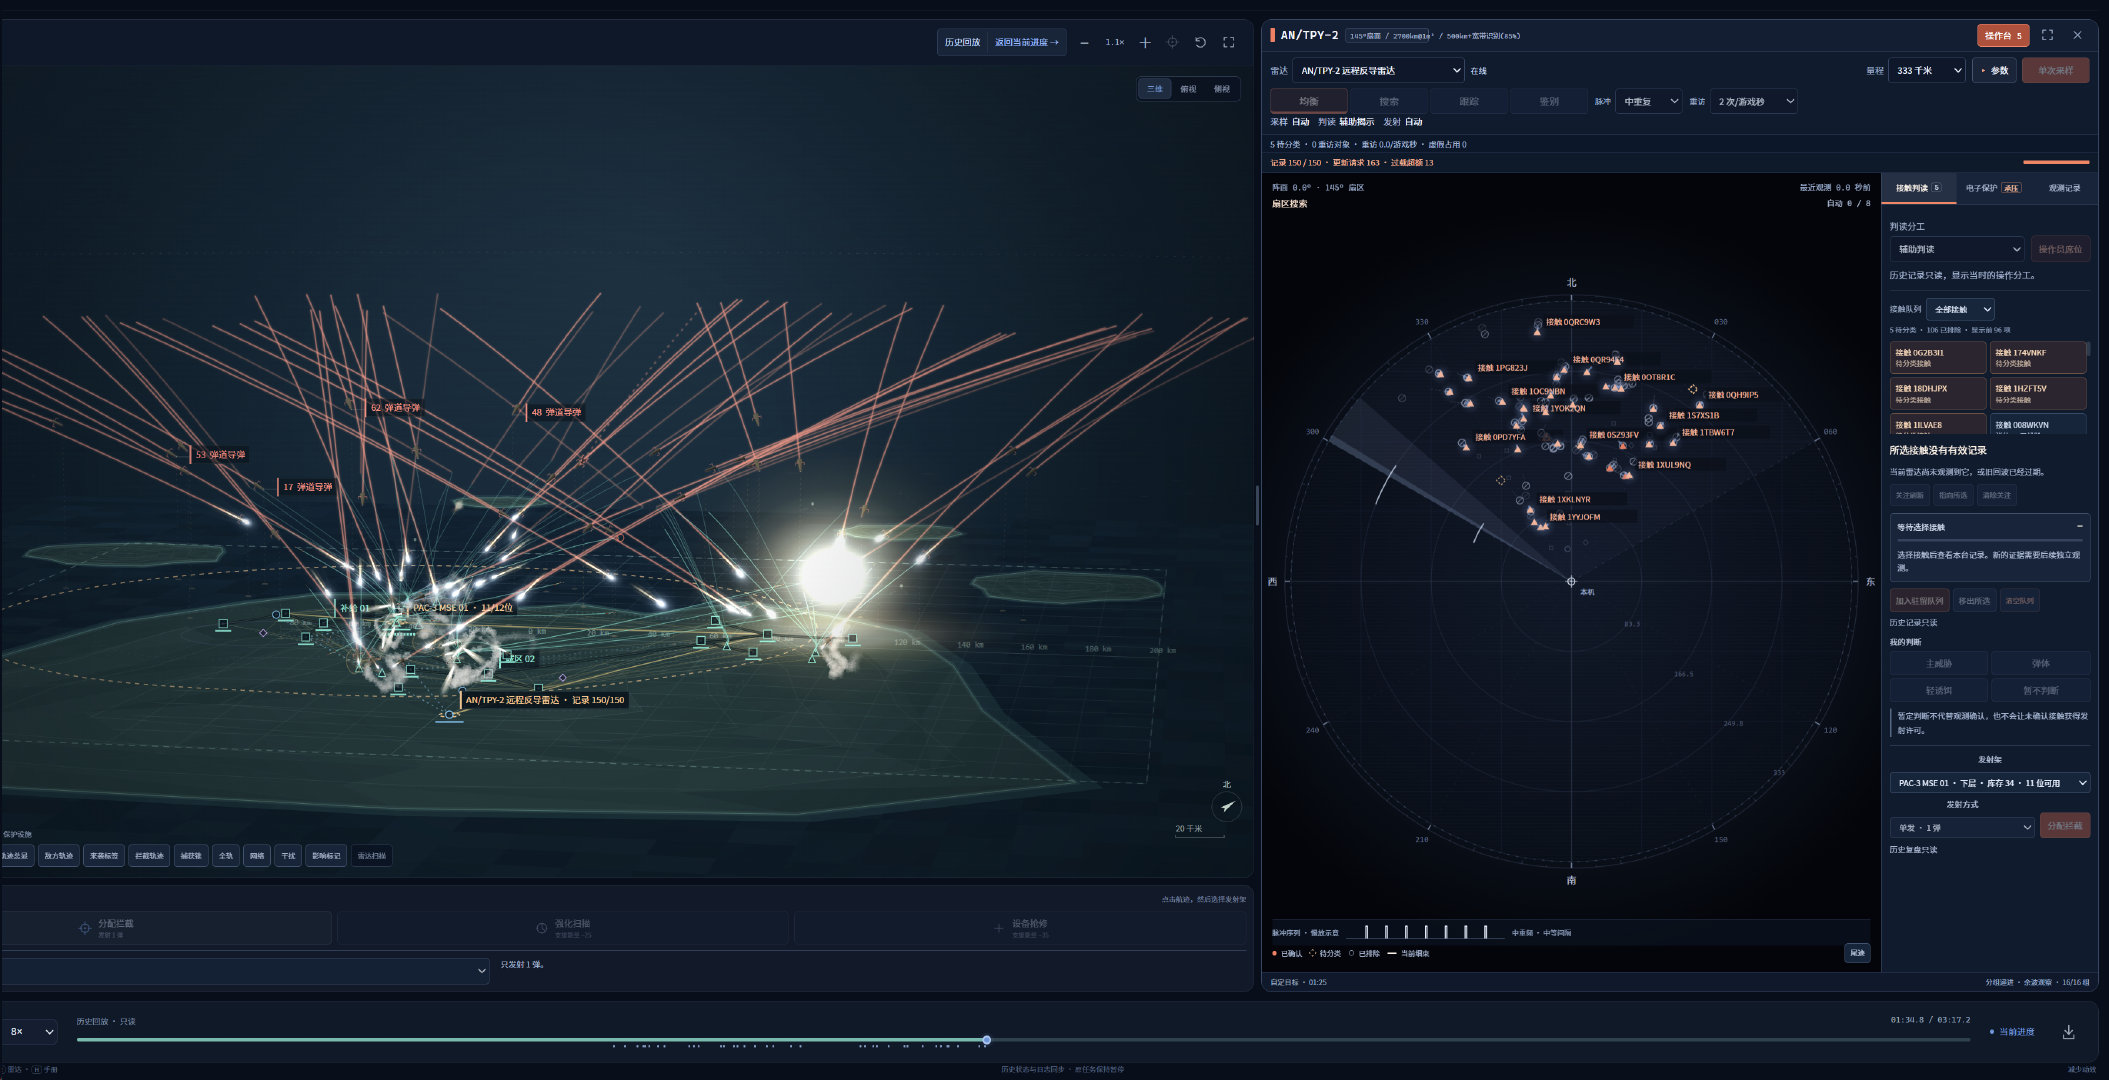Reset the map view with the rotate-back icon
The image size is (2109, 1080).
1200,43
